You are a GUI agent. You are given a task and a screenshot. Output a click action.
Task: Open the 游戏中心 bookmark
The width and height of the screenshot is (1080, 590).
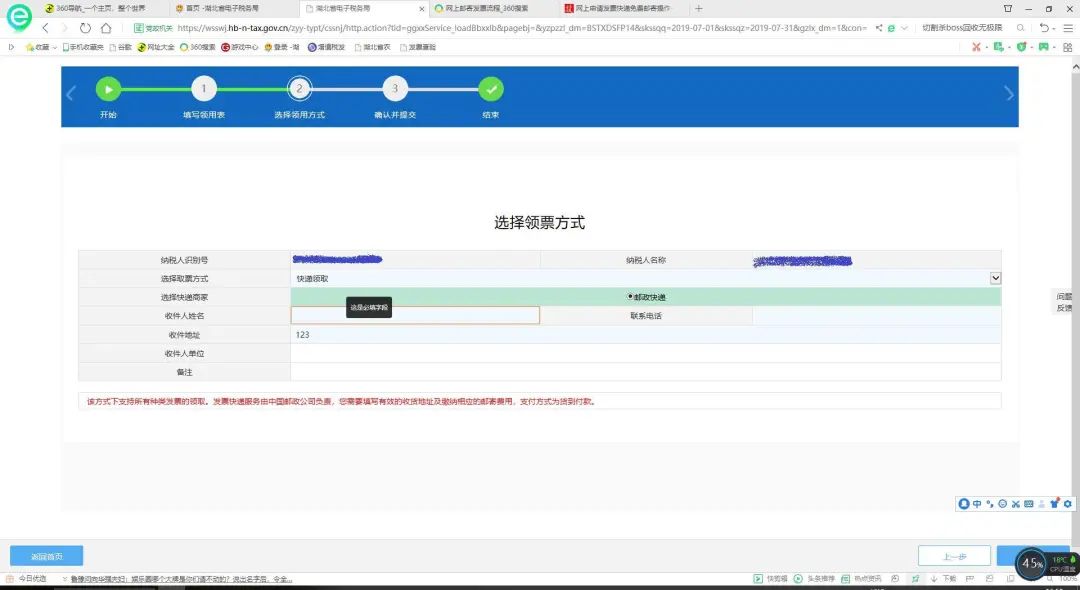[240, 47]
